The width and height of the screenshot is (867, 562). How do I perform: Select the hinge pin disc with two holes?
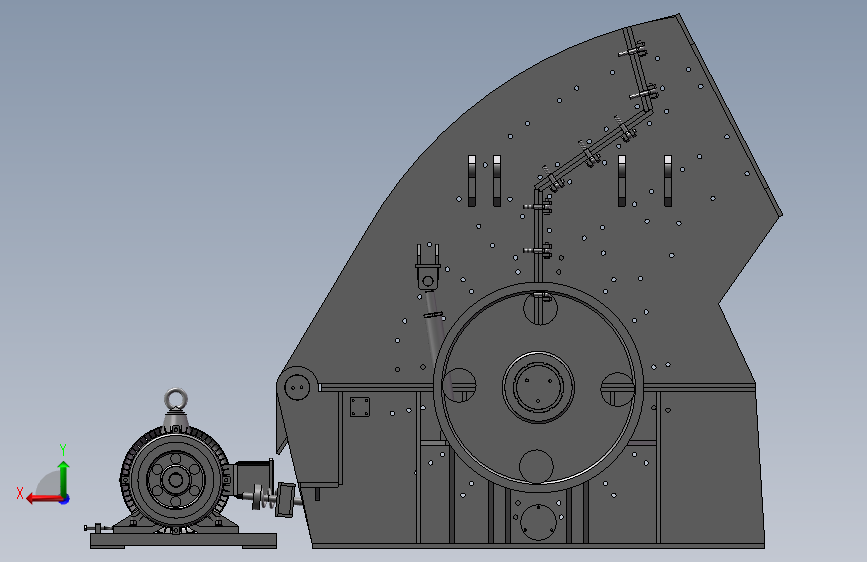click(297, 386)
